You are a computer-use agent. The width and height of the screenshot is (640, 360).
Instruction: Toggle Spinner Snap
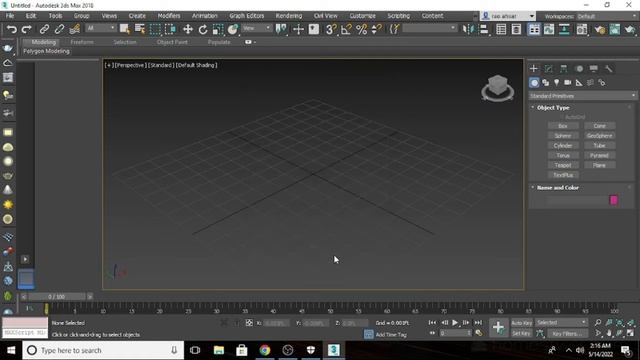pyautogui.click(x=376, y=29)
